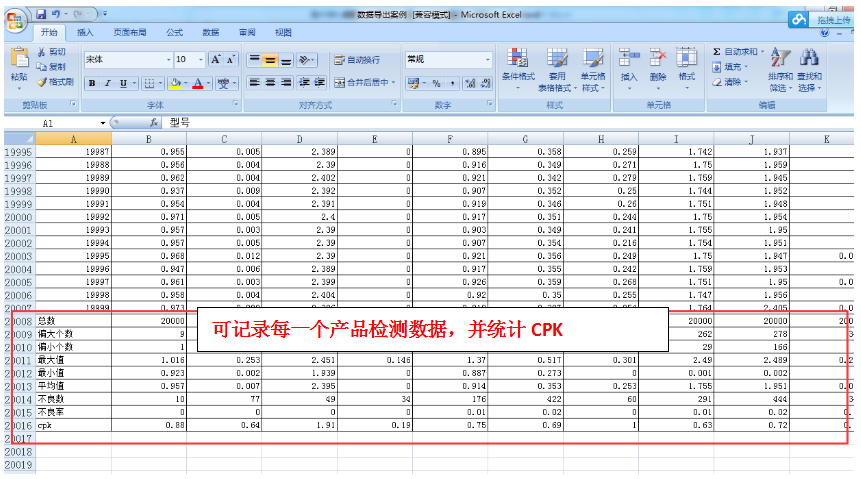Open Conditional Formatting (条件格式)
861x479 pixels.
click(x=518, y=58)
